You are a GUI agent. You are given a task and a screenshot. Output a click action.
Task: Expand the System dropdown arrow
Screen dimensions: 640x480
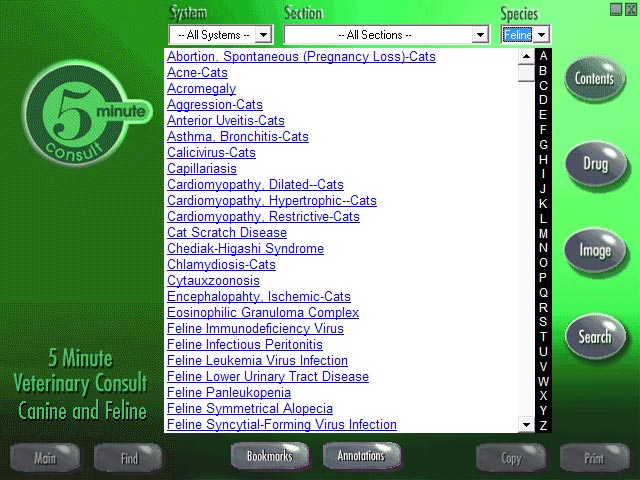[263, 35]
